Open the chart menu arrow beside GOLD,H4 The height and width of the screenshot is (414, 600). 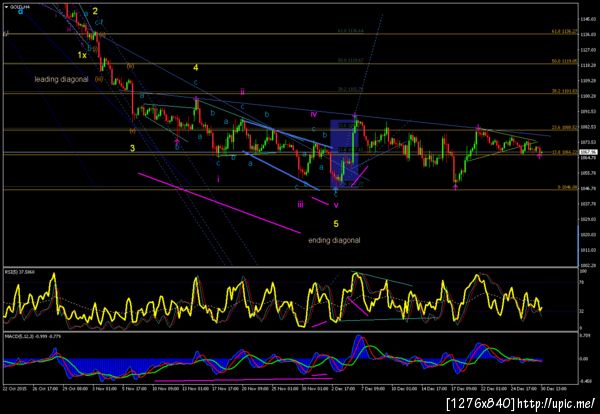6,7
